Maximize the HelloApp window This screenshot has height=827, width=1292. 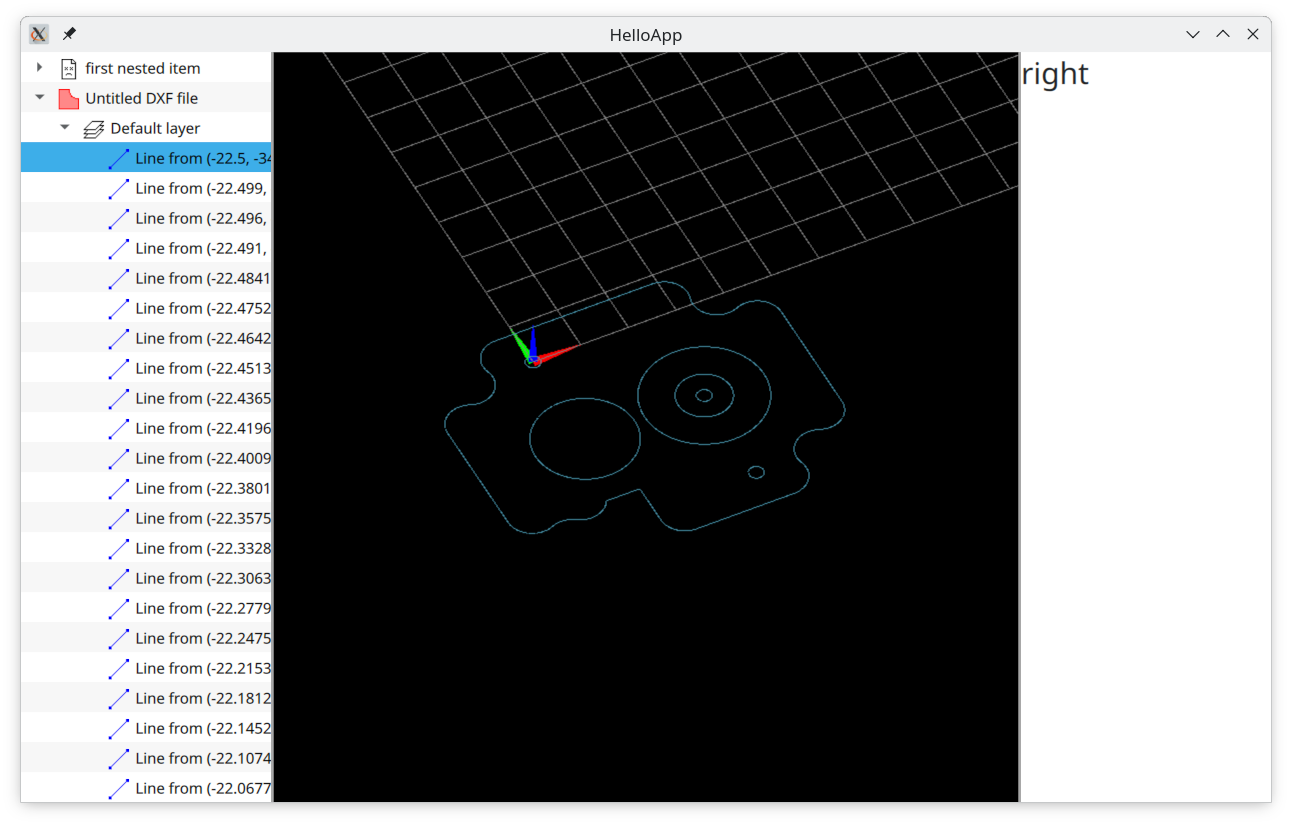[1222, 34]
